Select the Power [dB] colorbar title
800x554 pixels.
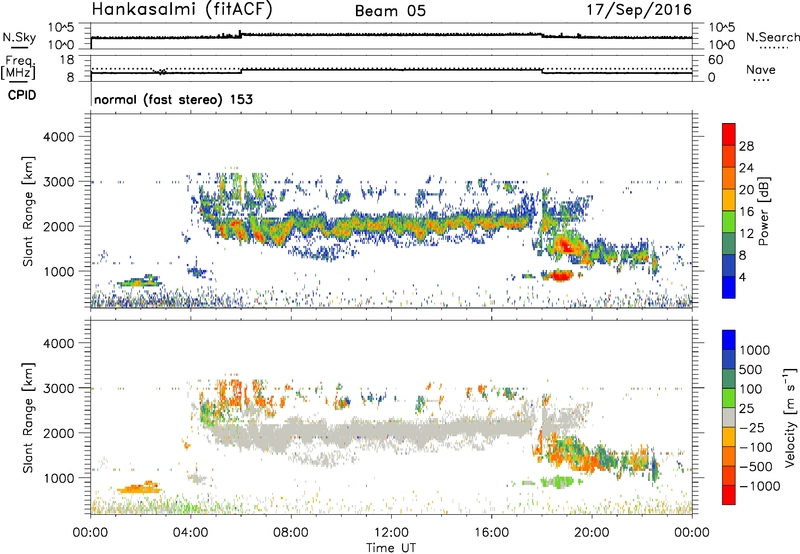[x=763, y=211]
